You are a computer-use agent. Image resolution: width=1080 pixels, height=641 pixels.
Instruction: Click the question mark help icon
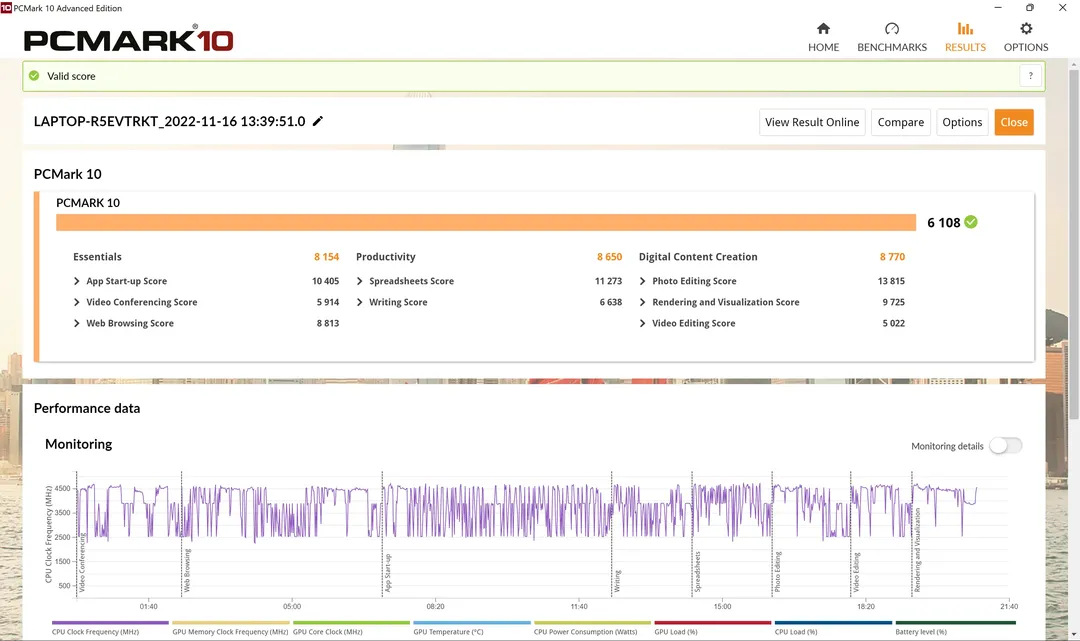point(1030,76)
